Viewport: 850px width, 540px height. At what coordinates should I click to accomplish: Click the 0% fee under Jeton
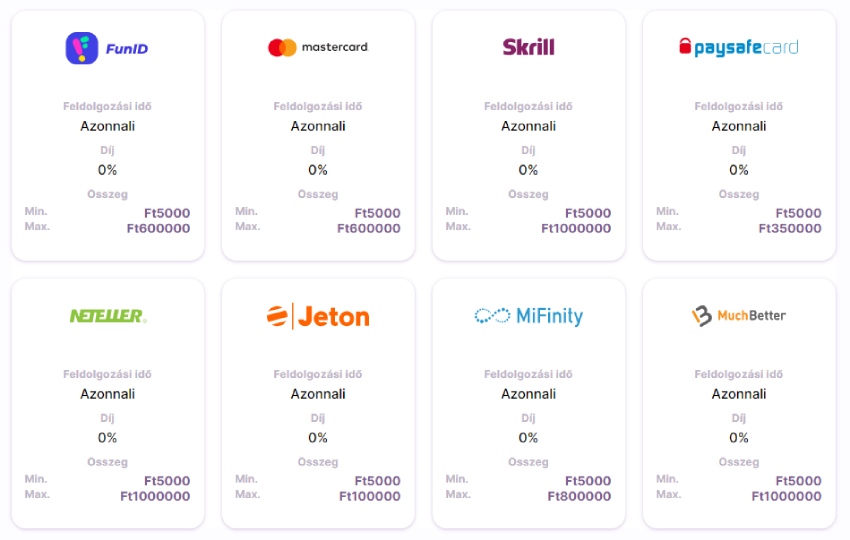point(317,438)
